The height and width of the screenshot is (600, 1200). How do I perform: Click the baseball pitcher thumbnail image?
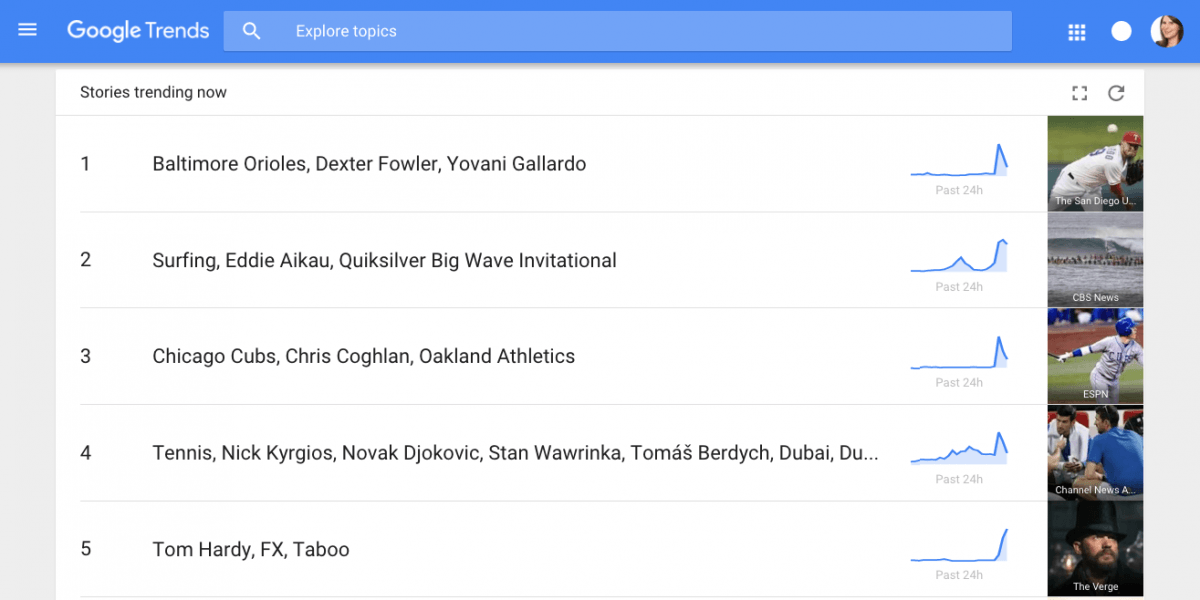pyautogui.click(x=1095, y=163)
